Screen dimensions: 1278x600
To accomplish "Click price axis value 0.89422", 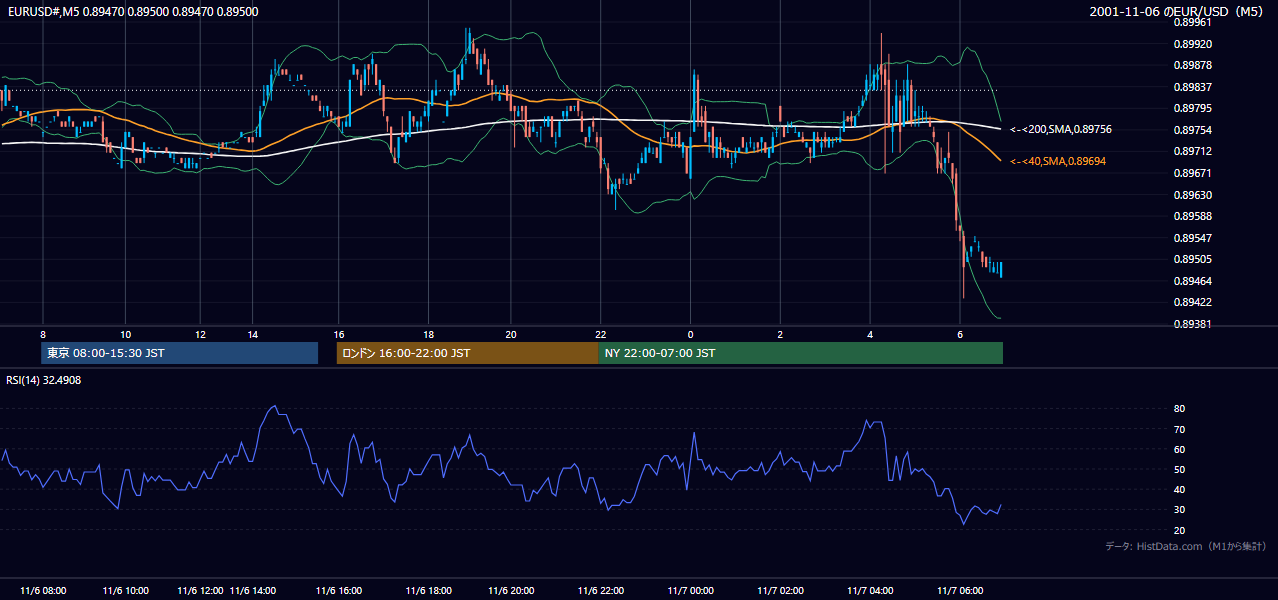I will [x=1192, y=302].
